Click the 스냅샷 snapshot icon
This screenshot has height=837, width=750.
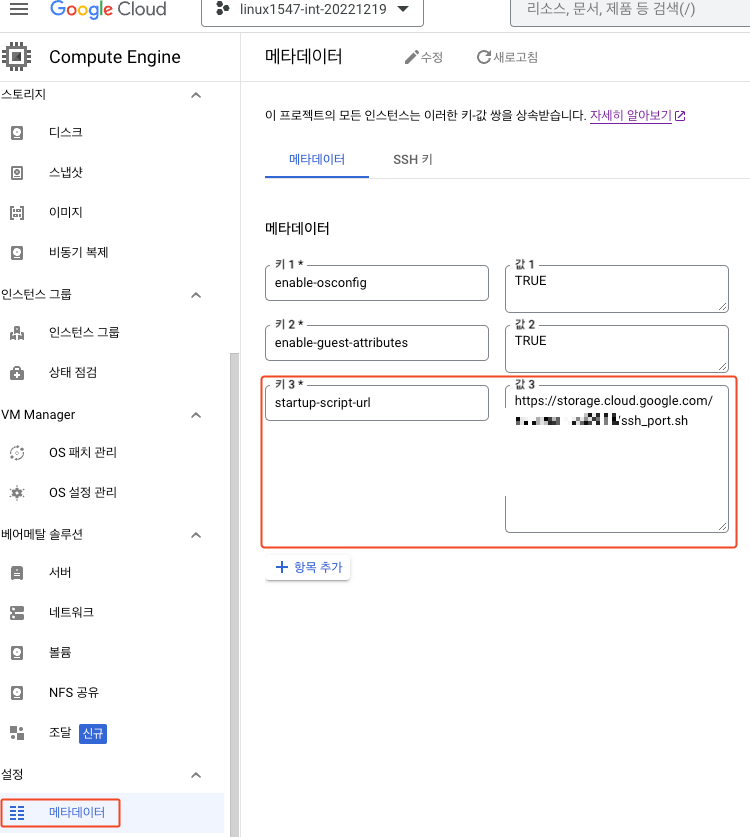coord(17,172)
